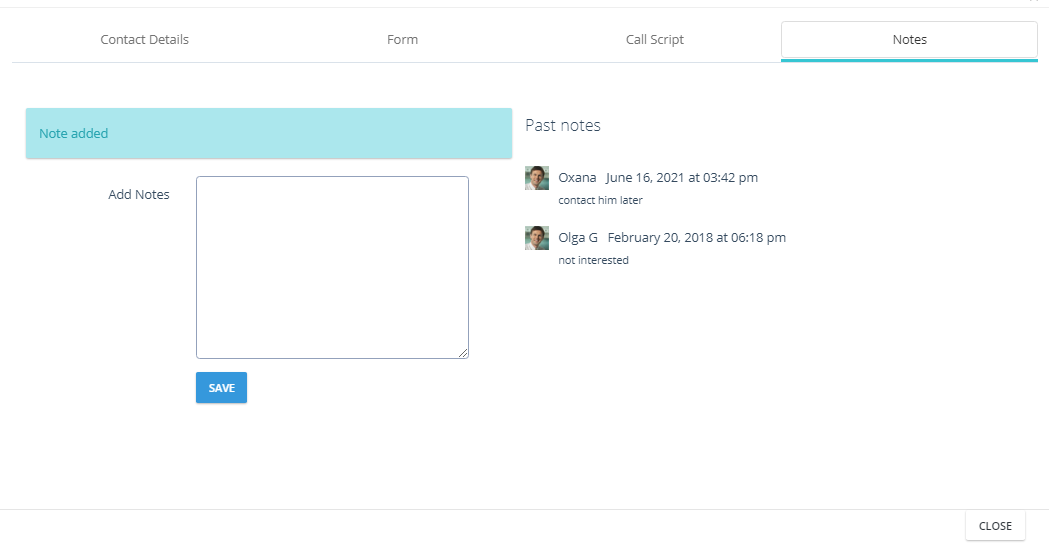Click the note text 'contact him later'
This screenshot has width=1049, height=553.
[600, 200]
